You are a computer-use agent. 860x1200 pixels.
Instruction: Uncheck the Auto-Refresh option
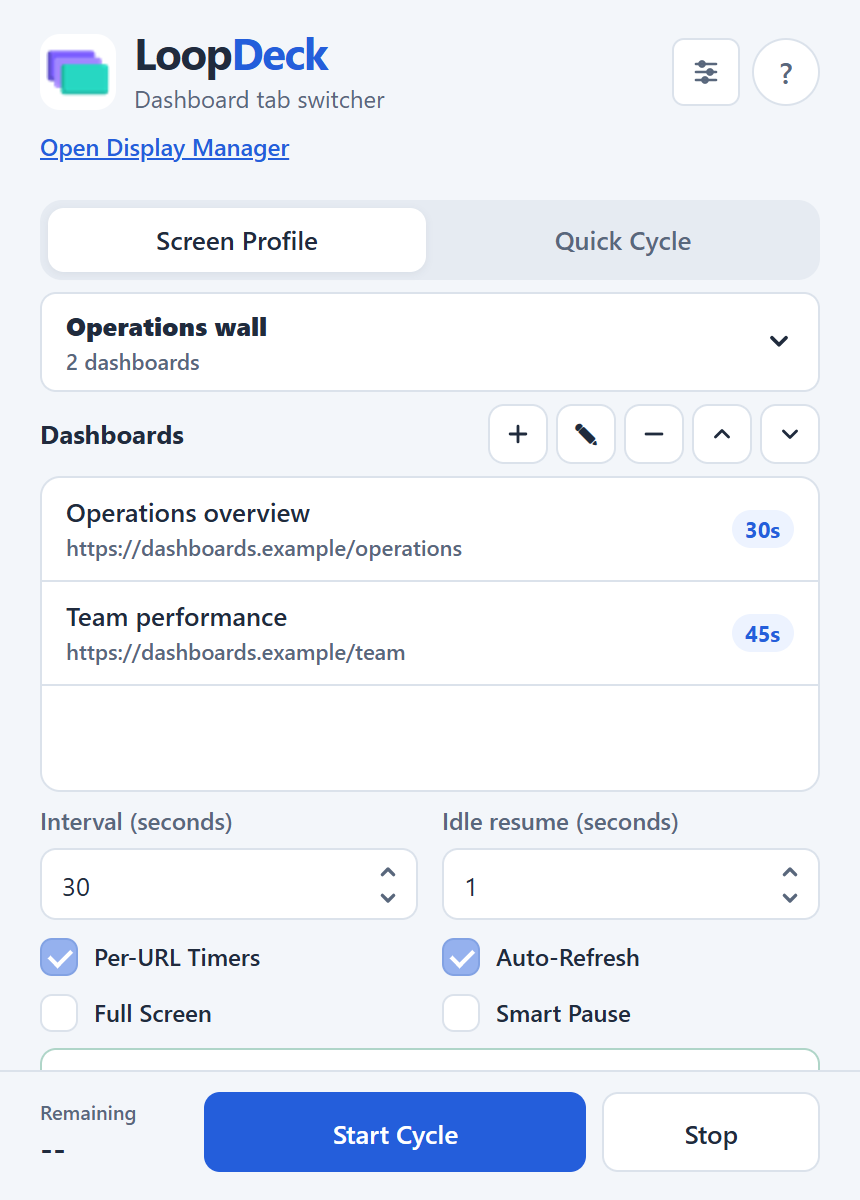pyautogui.click(x=461, y=957)
